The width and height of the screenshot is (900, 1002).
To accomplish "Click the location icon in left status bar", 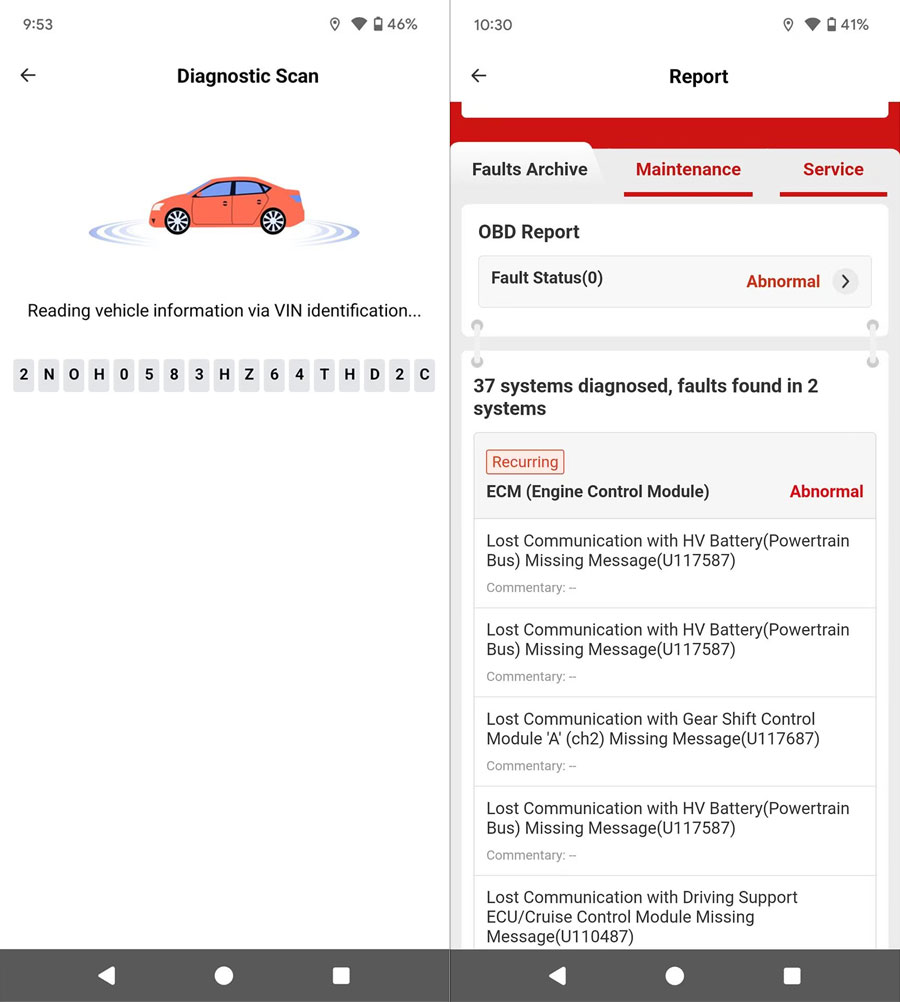I will click(335, 23).
